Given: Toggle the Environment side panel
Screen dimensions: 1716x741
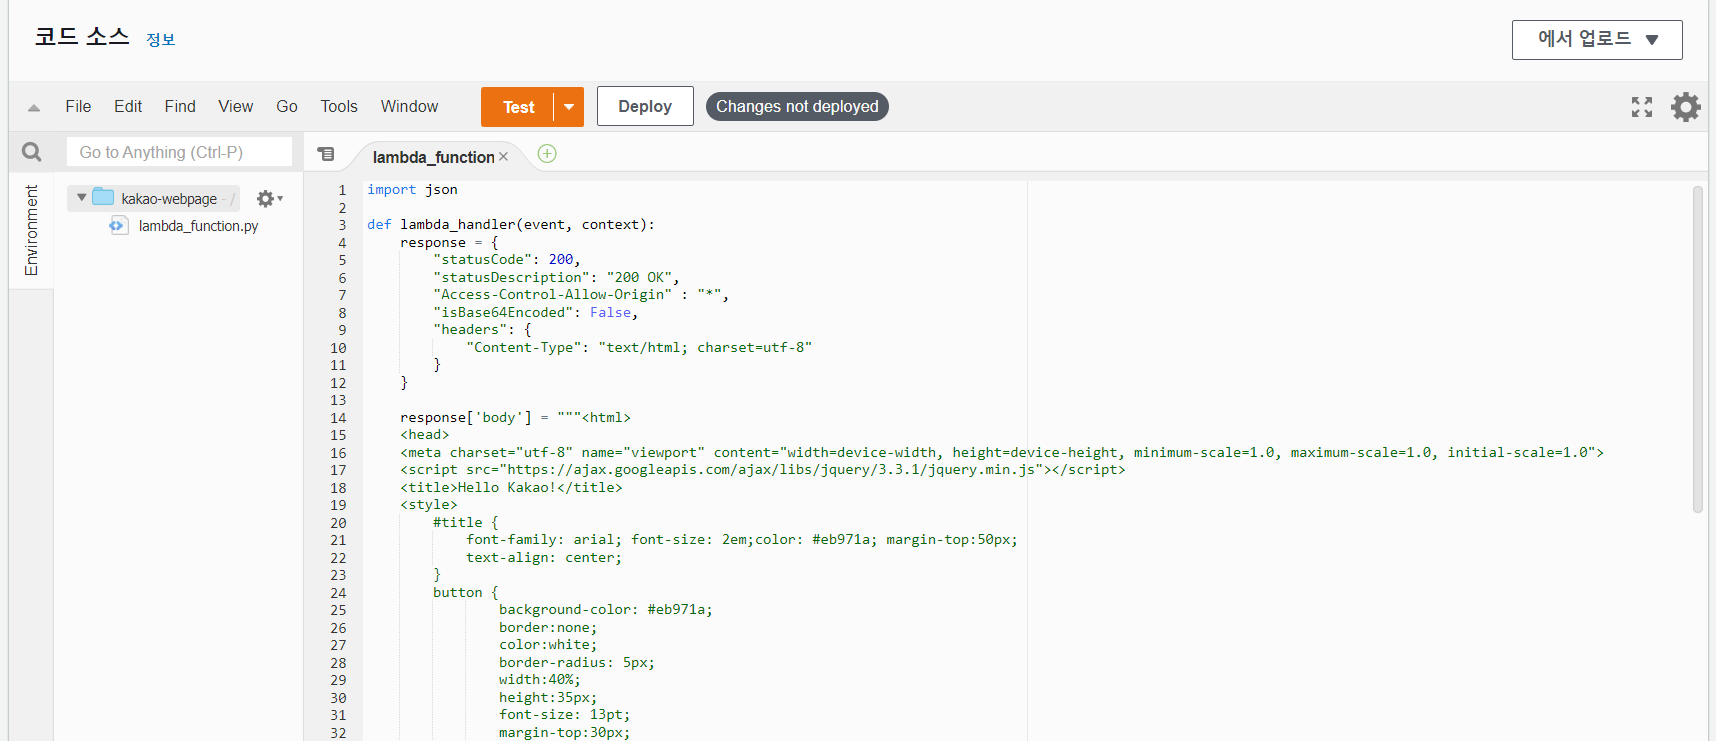Looking at the screenshot, I should point(31,230).
